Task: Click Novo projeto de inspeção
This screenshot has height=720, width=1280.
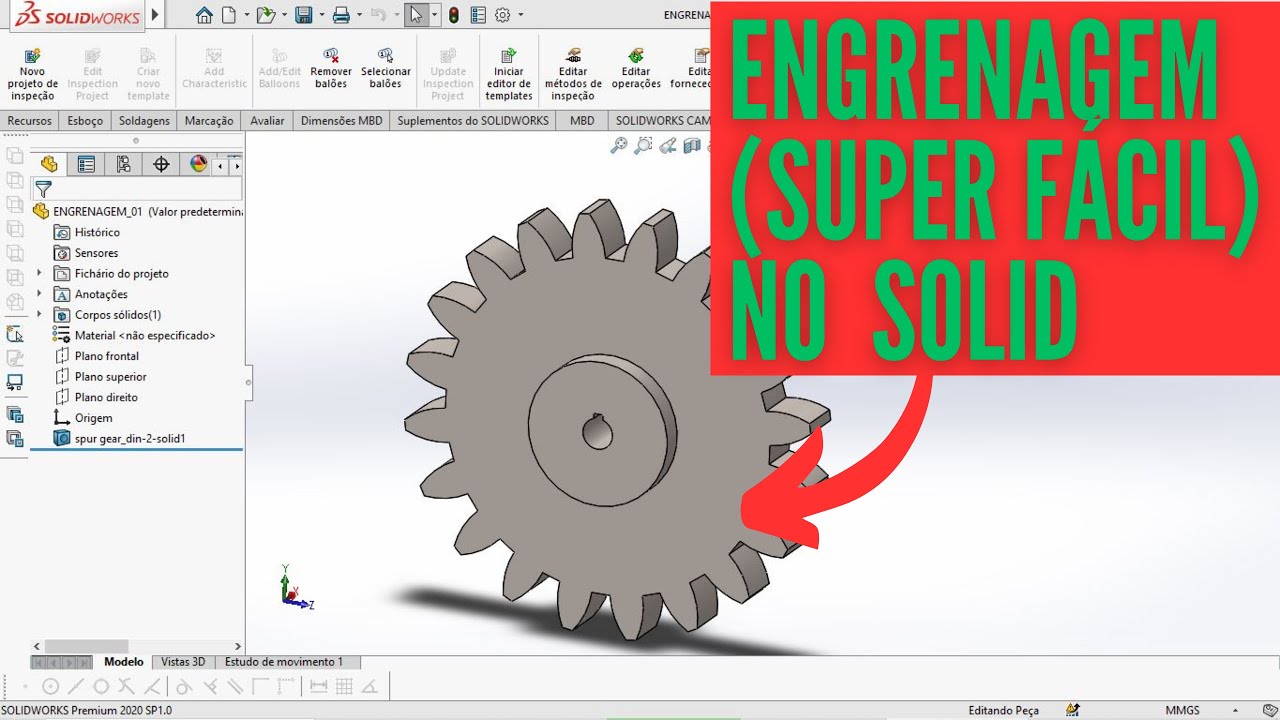Action: (33, 75)
